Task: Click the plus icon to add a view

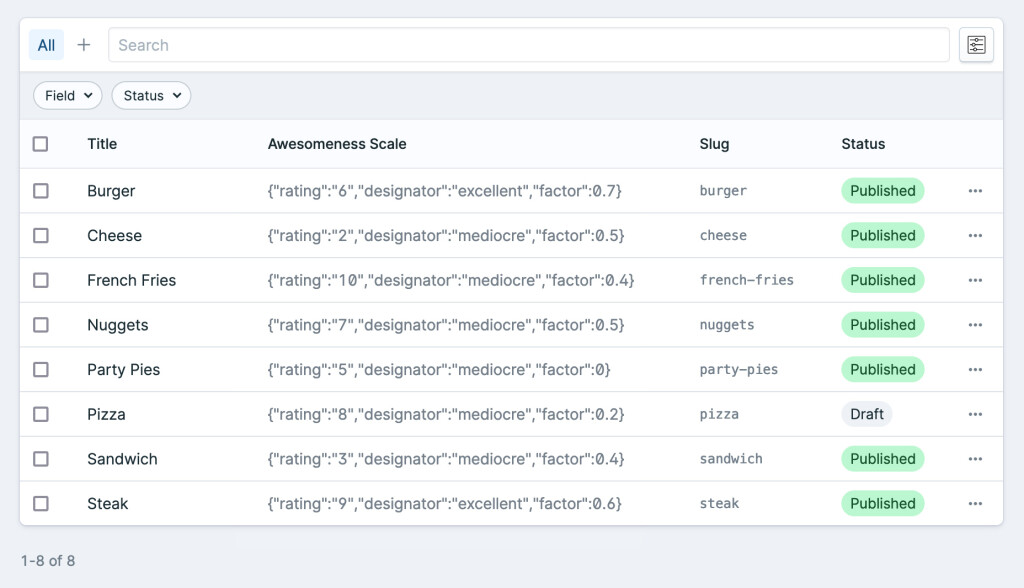Action: click(84, 45)
